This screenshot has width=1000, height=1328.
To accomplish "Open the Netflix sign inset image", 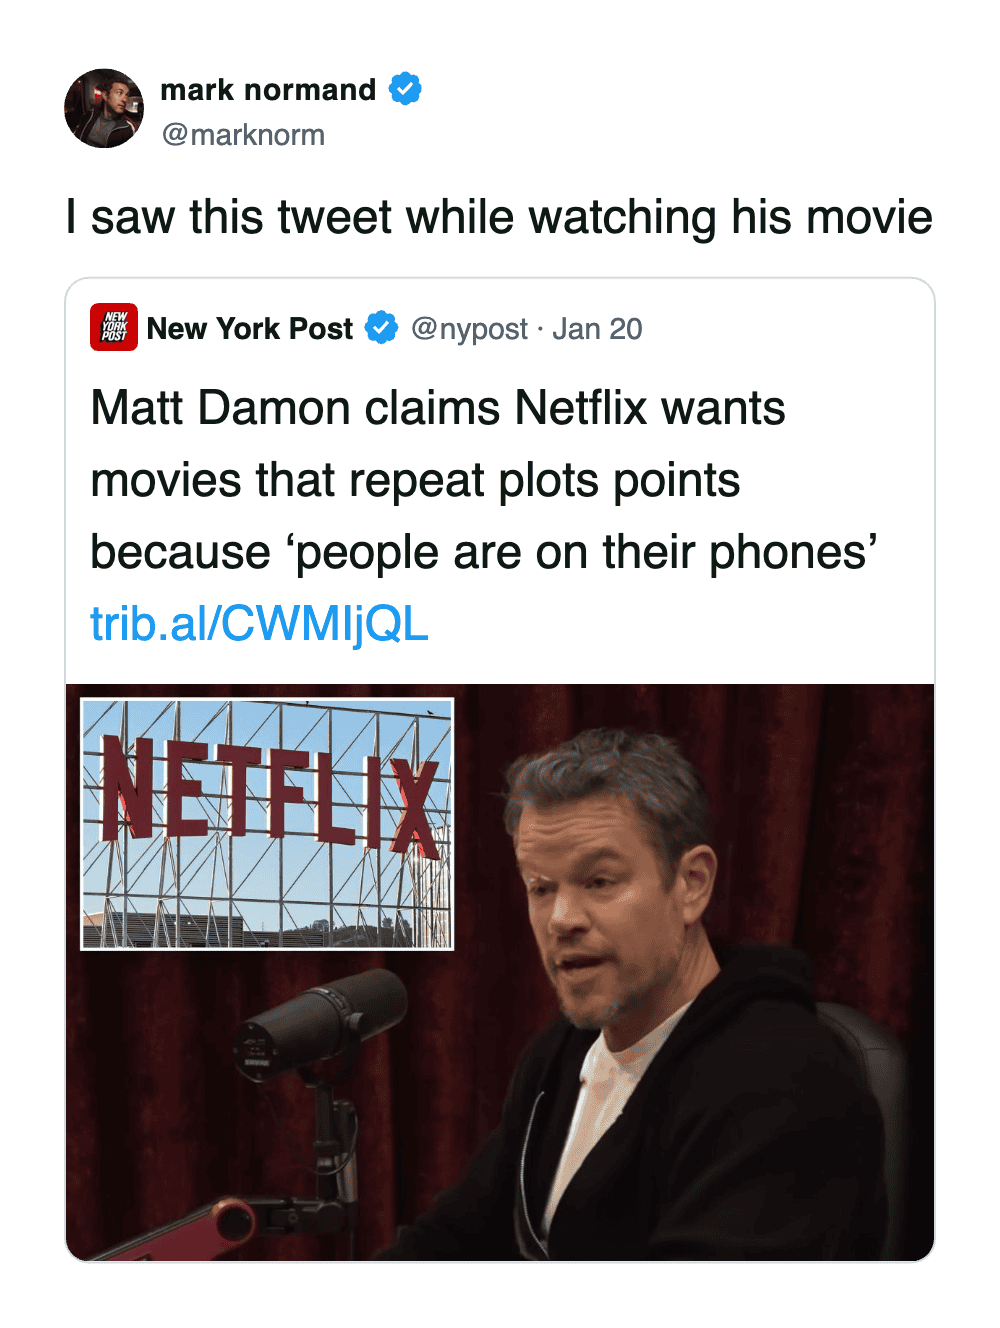I will (267, 824).
